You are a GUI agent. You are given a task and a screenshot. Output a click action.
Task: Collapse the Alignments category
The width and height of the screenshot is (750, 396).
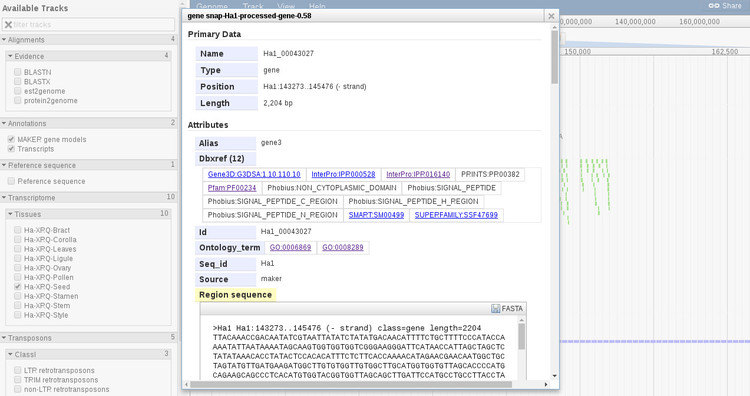point(88,40)
